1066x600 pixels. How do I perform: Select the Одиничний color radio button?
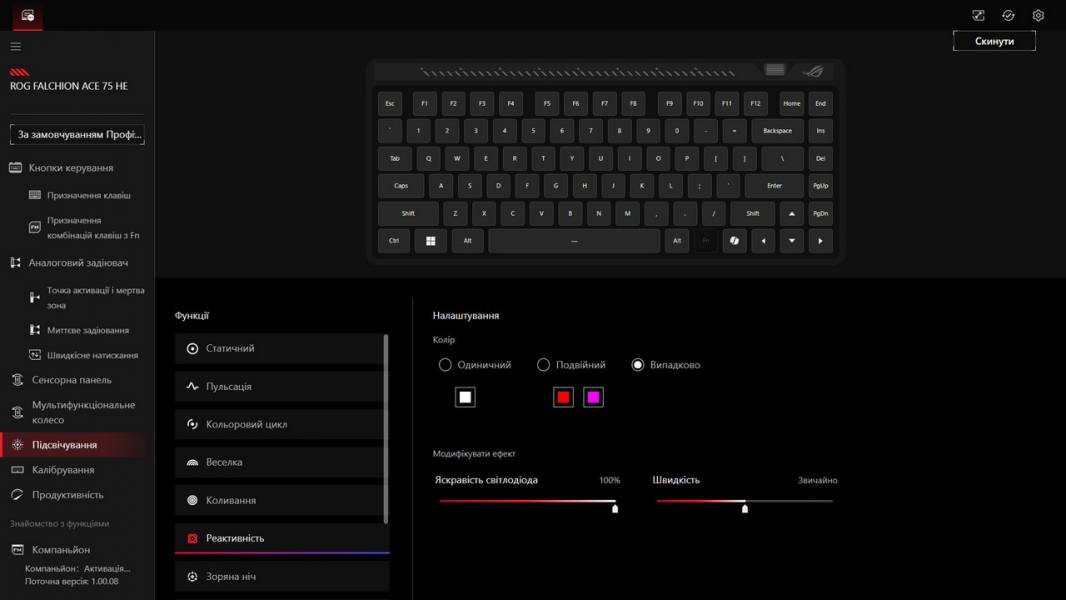445,365
